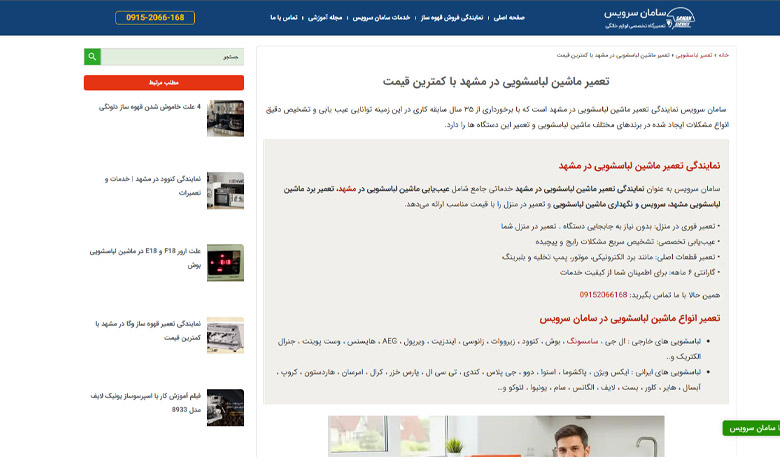The height and width of the screenshot is (462, 780).
Task: Click heading تعمیر انواع ماشین لباسشویی در سامان سرویس
Action: (630, 318)
